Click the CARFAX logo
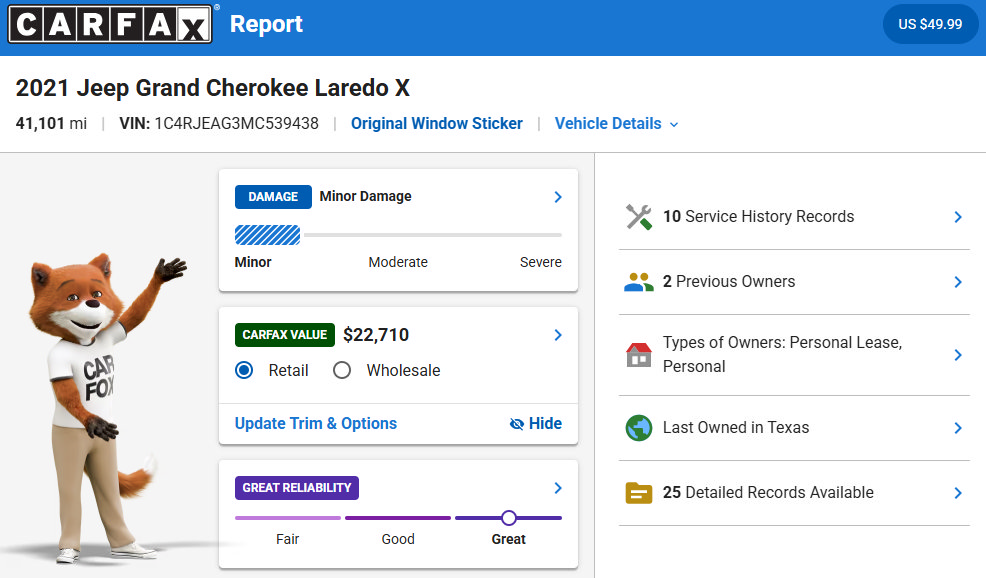Viewport: 986px width, 578px height. (x=110, y=24)
